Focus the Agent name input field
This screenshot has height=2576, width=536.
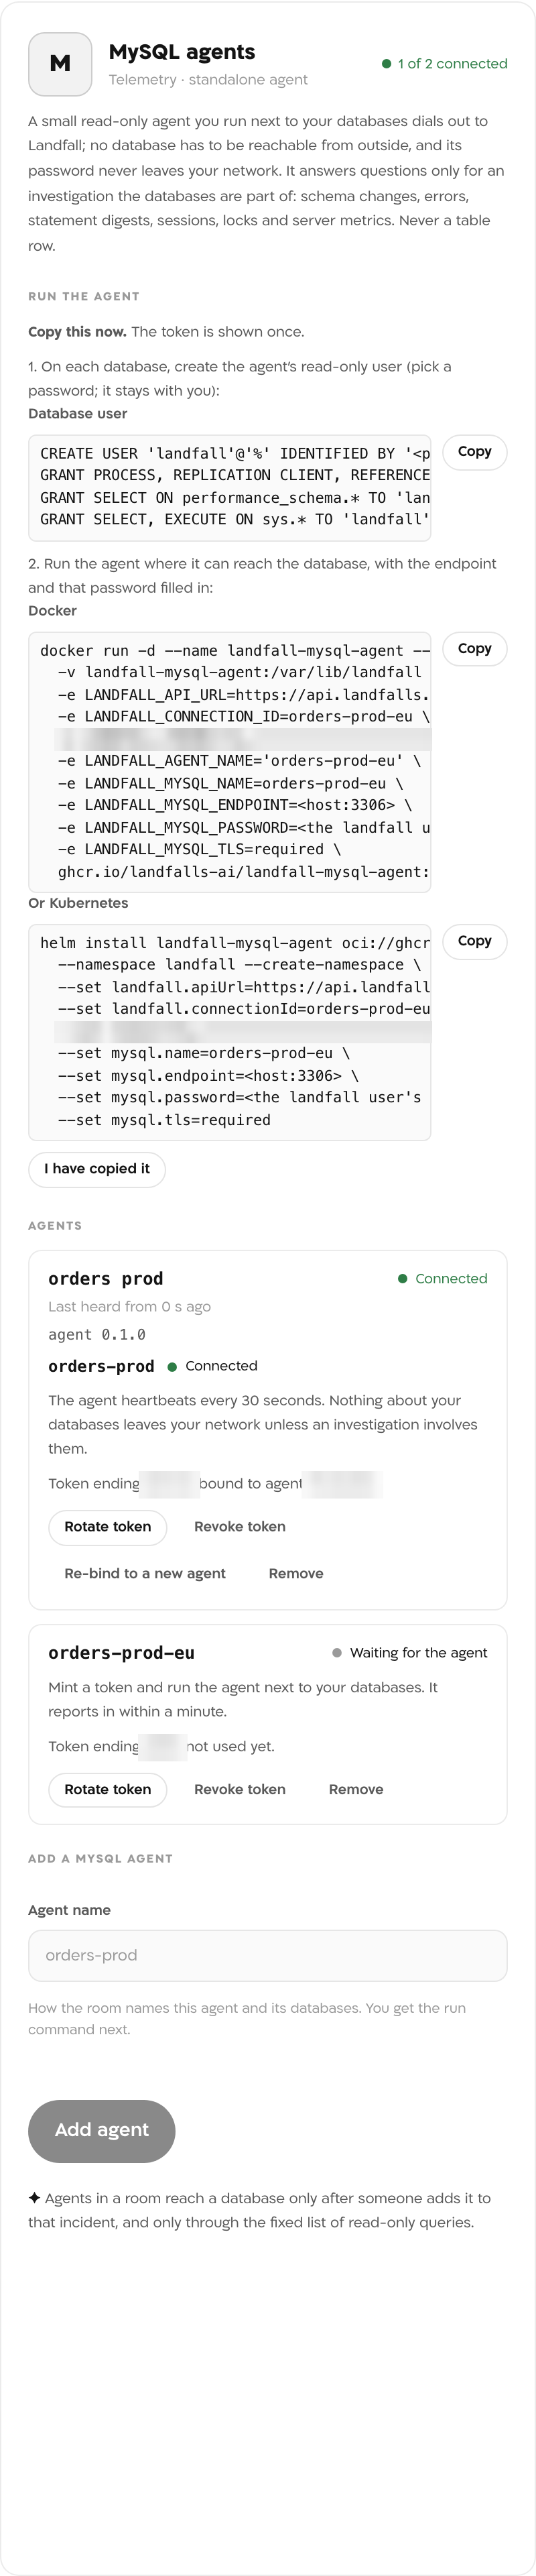pyautogui.click(x=268, y=1956)
